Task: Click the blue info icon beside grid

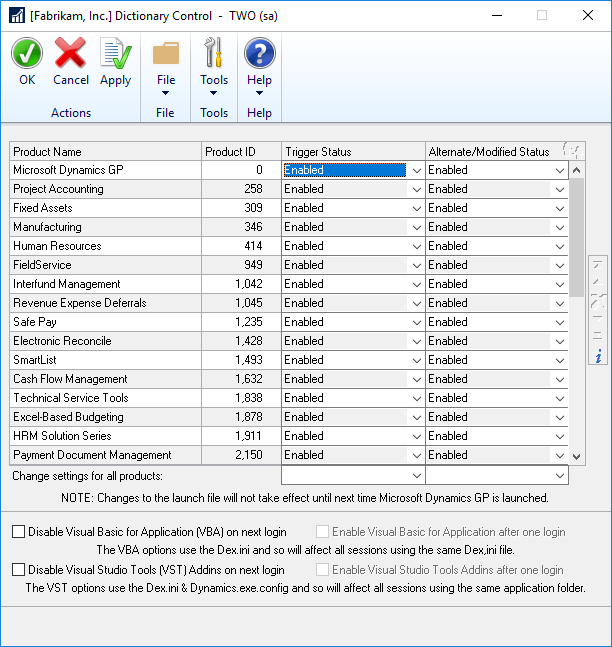Action: [598, 356]
